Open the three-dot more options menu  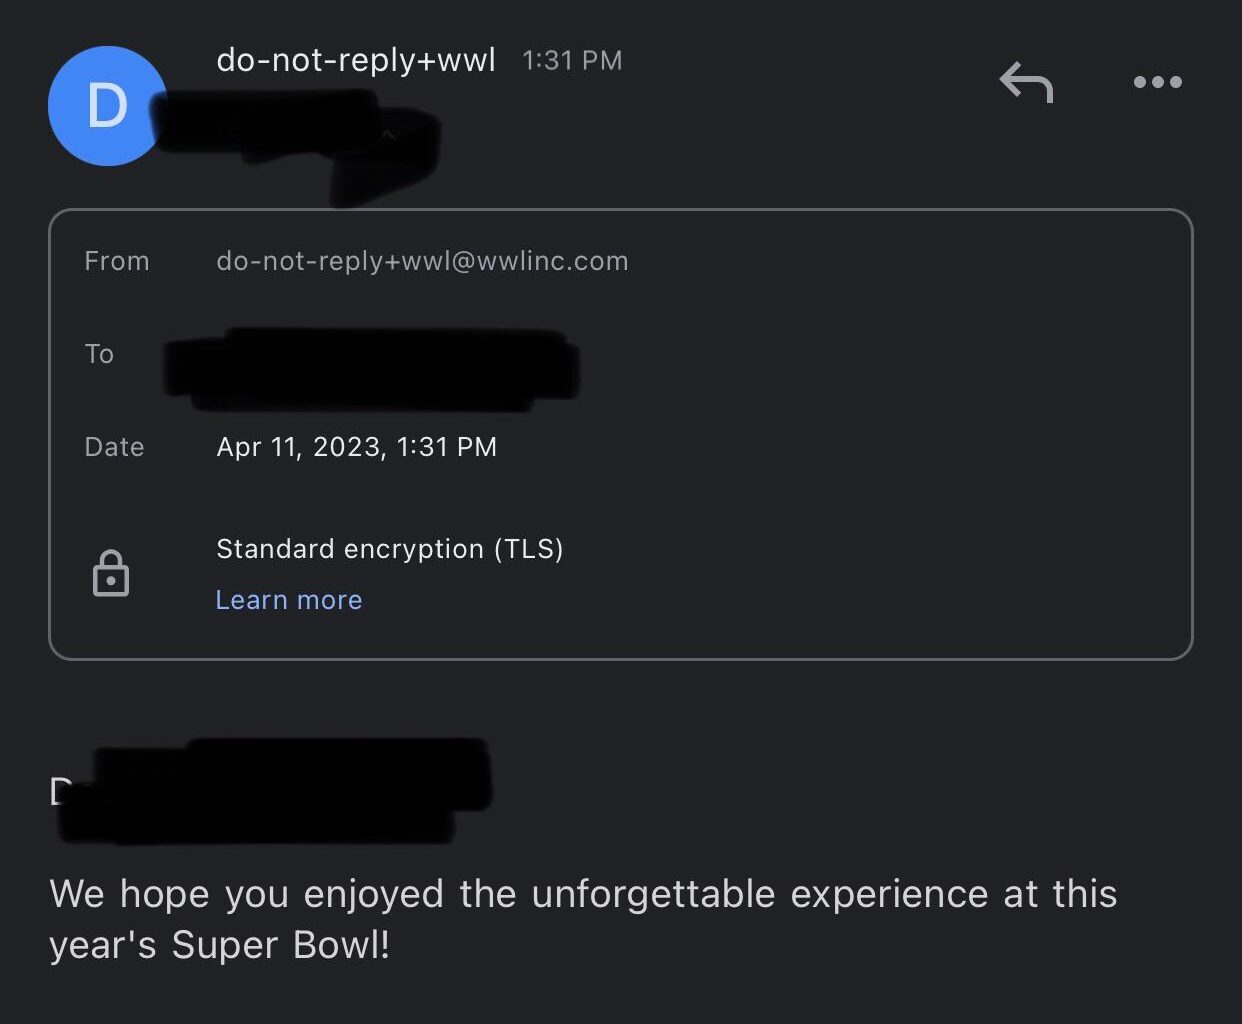pos(1157,82)
